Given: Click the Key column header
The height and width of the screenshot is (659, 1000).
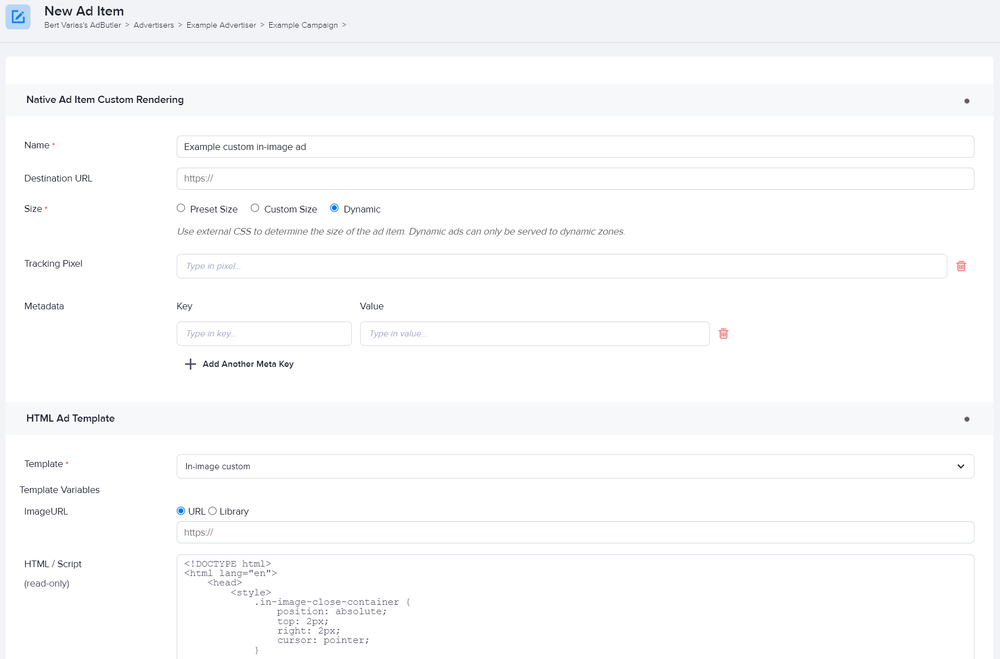Looking at the screenshot, I should point(184,306).
